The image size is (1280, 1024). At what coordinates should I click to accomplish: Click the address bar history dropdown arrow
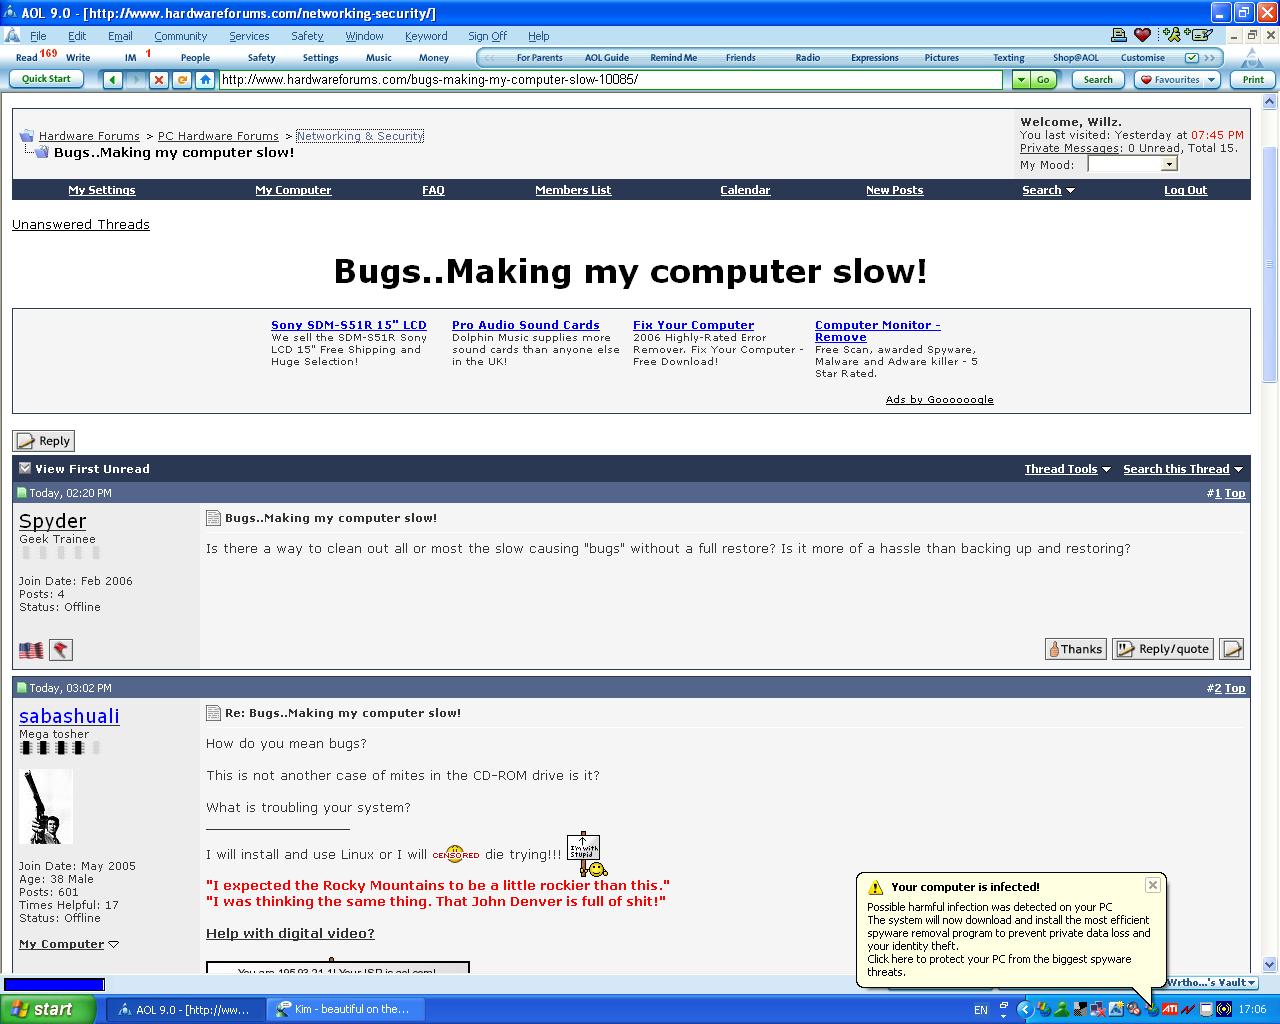click(1021, 80)
